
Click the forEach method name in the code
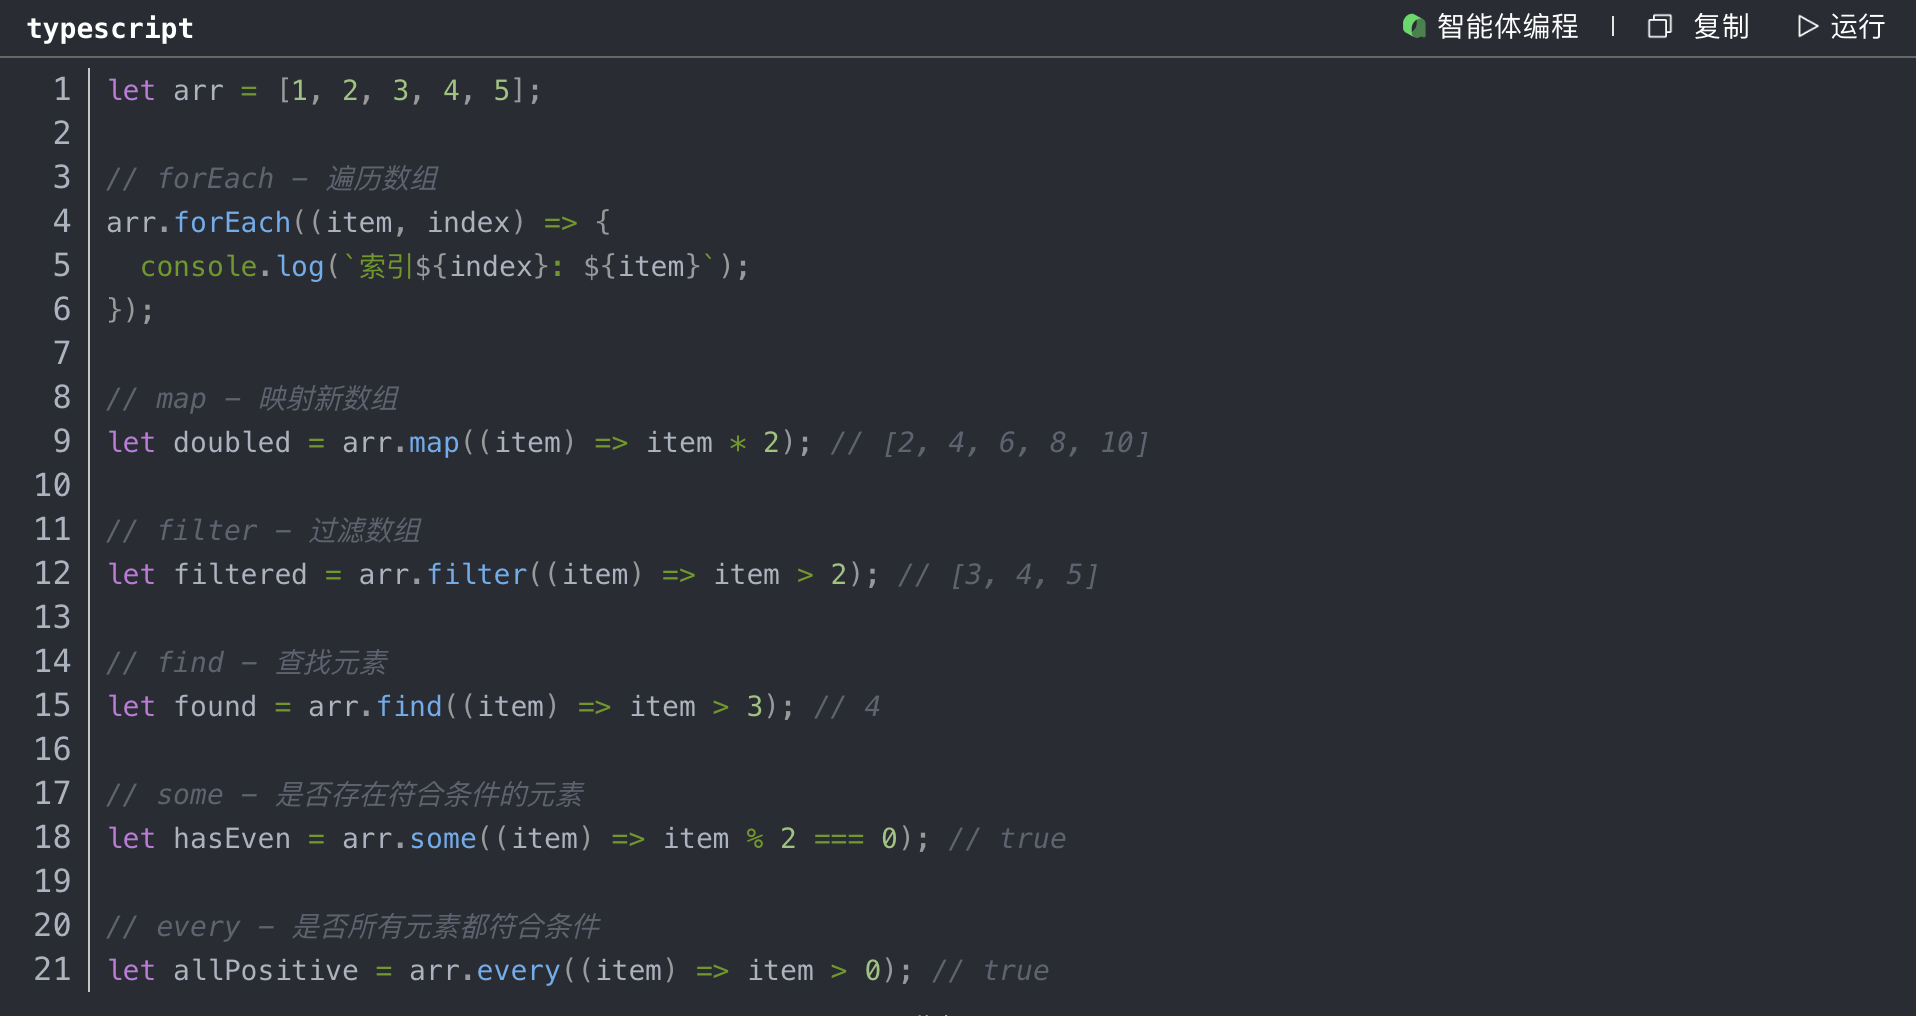[x=232, y=222]
